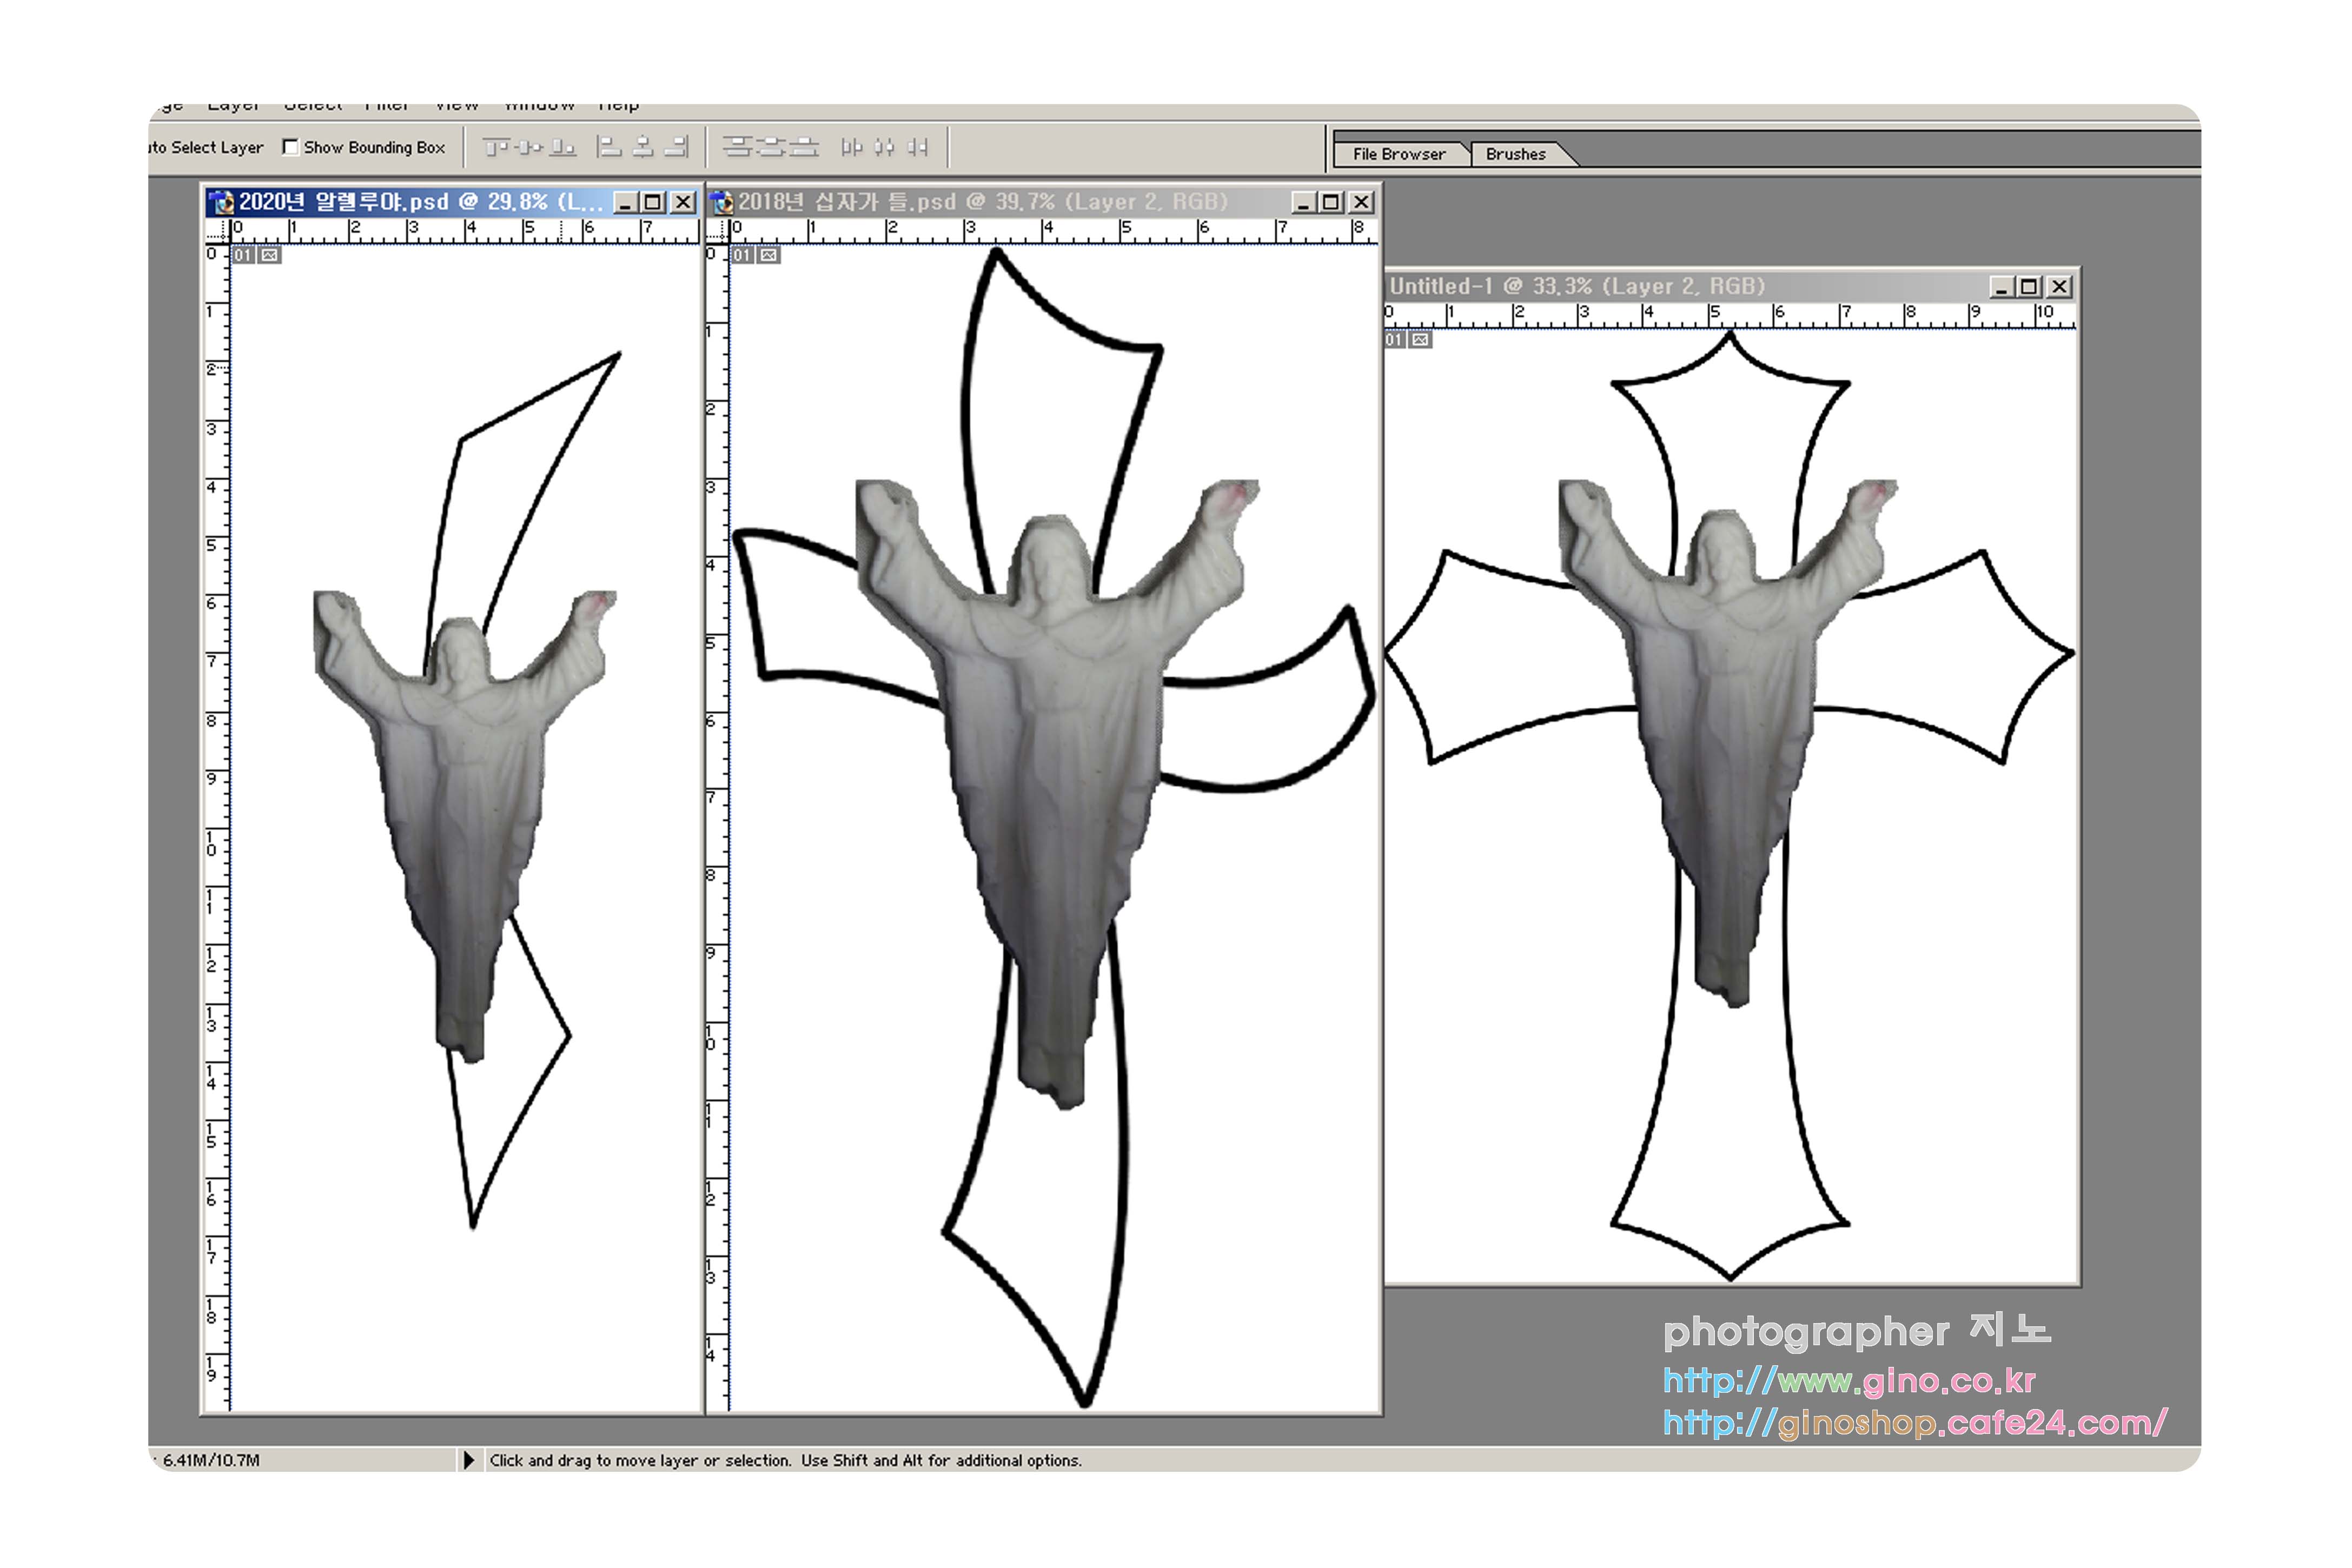This screenshot has width=2352, height=1568.
Task: Click Distribute Top Edges icon
Action: (738, 148)
